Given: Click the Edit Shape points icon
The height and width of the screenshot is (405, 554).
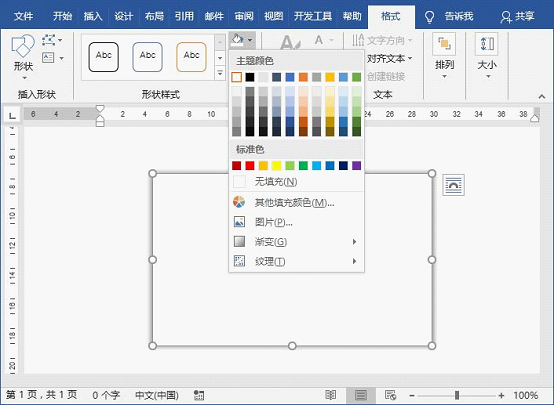Looking at the screenshot, I should pos(48,40).
